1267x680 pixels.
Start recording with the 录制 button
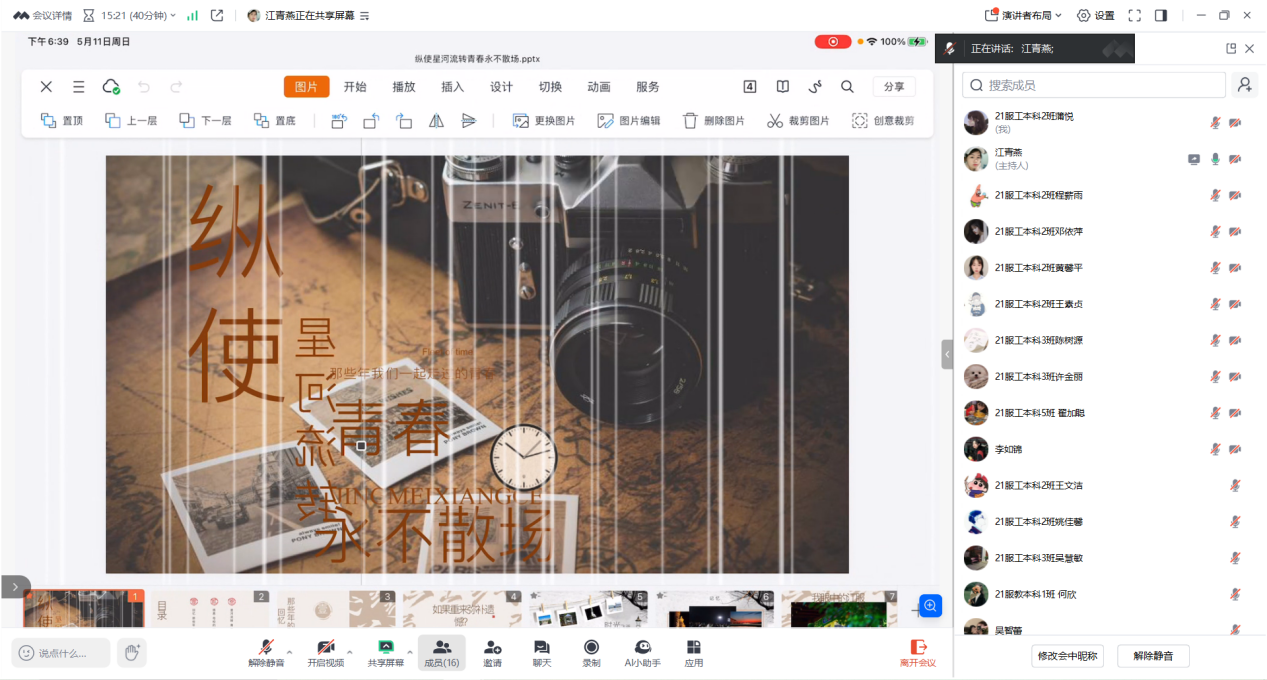tap(591, 652)
